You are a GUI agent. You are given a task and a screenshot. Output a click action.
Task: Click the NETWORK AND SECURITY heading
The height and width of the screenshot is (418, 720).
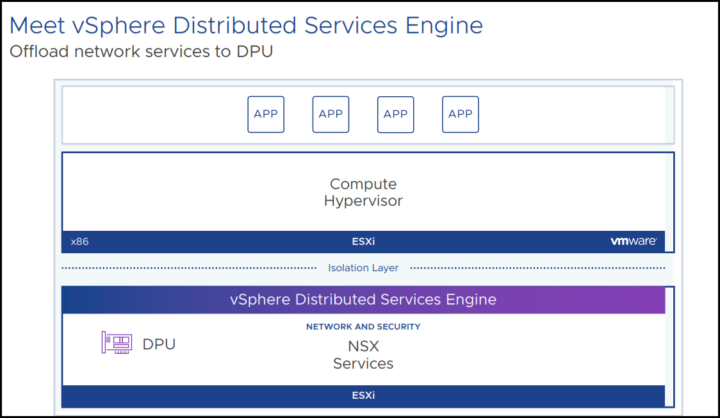pos(363,327)
